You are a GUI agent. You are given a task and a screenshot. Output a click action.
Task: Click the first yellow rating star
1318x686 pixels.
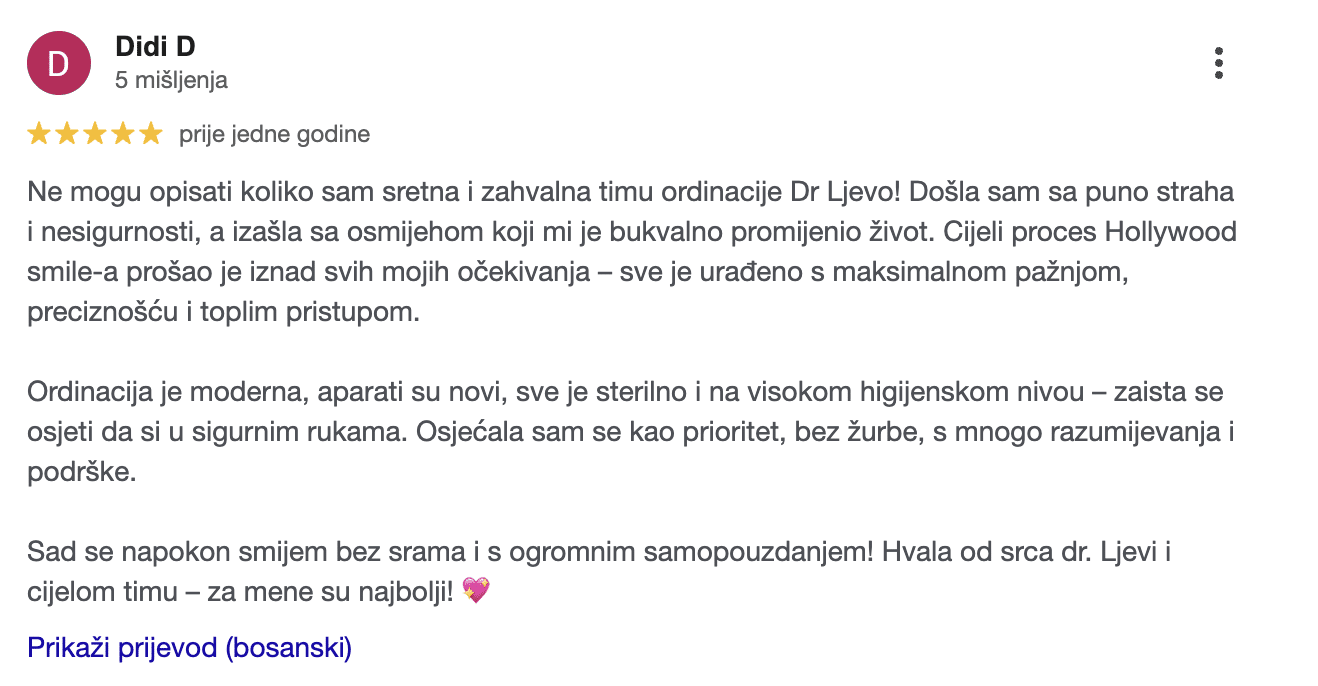[39, 133]
